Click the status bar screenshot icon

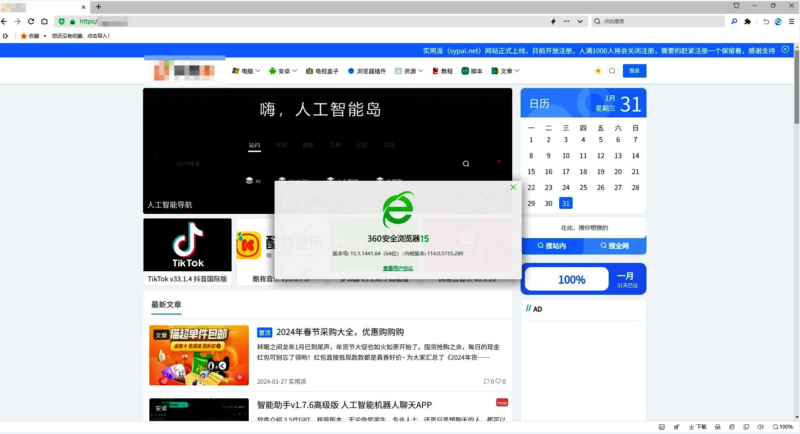(662, 427)
